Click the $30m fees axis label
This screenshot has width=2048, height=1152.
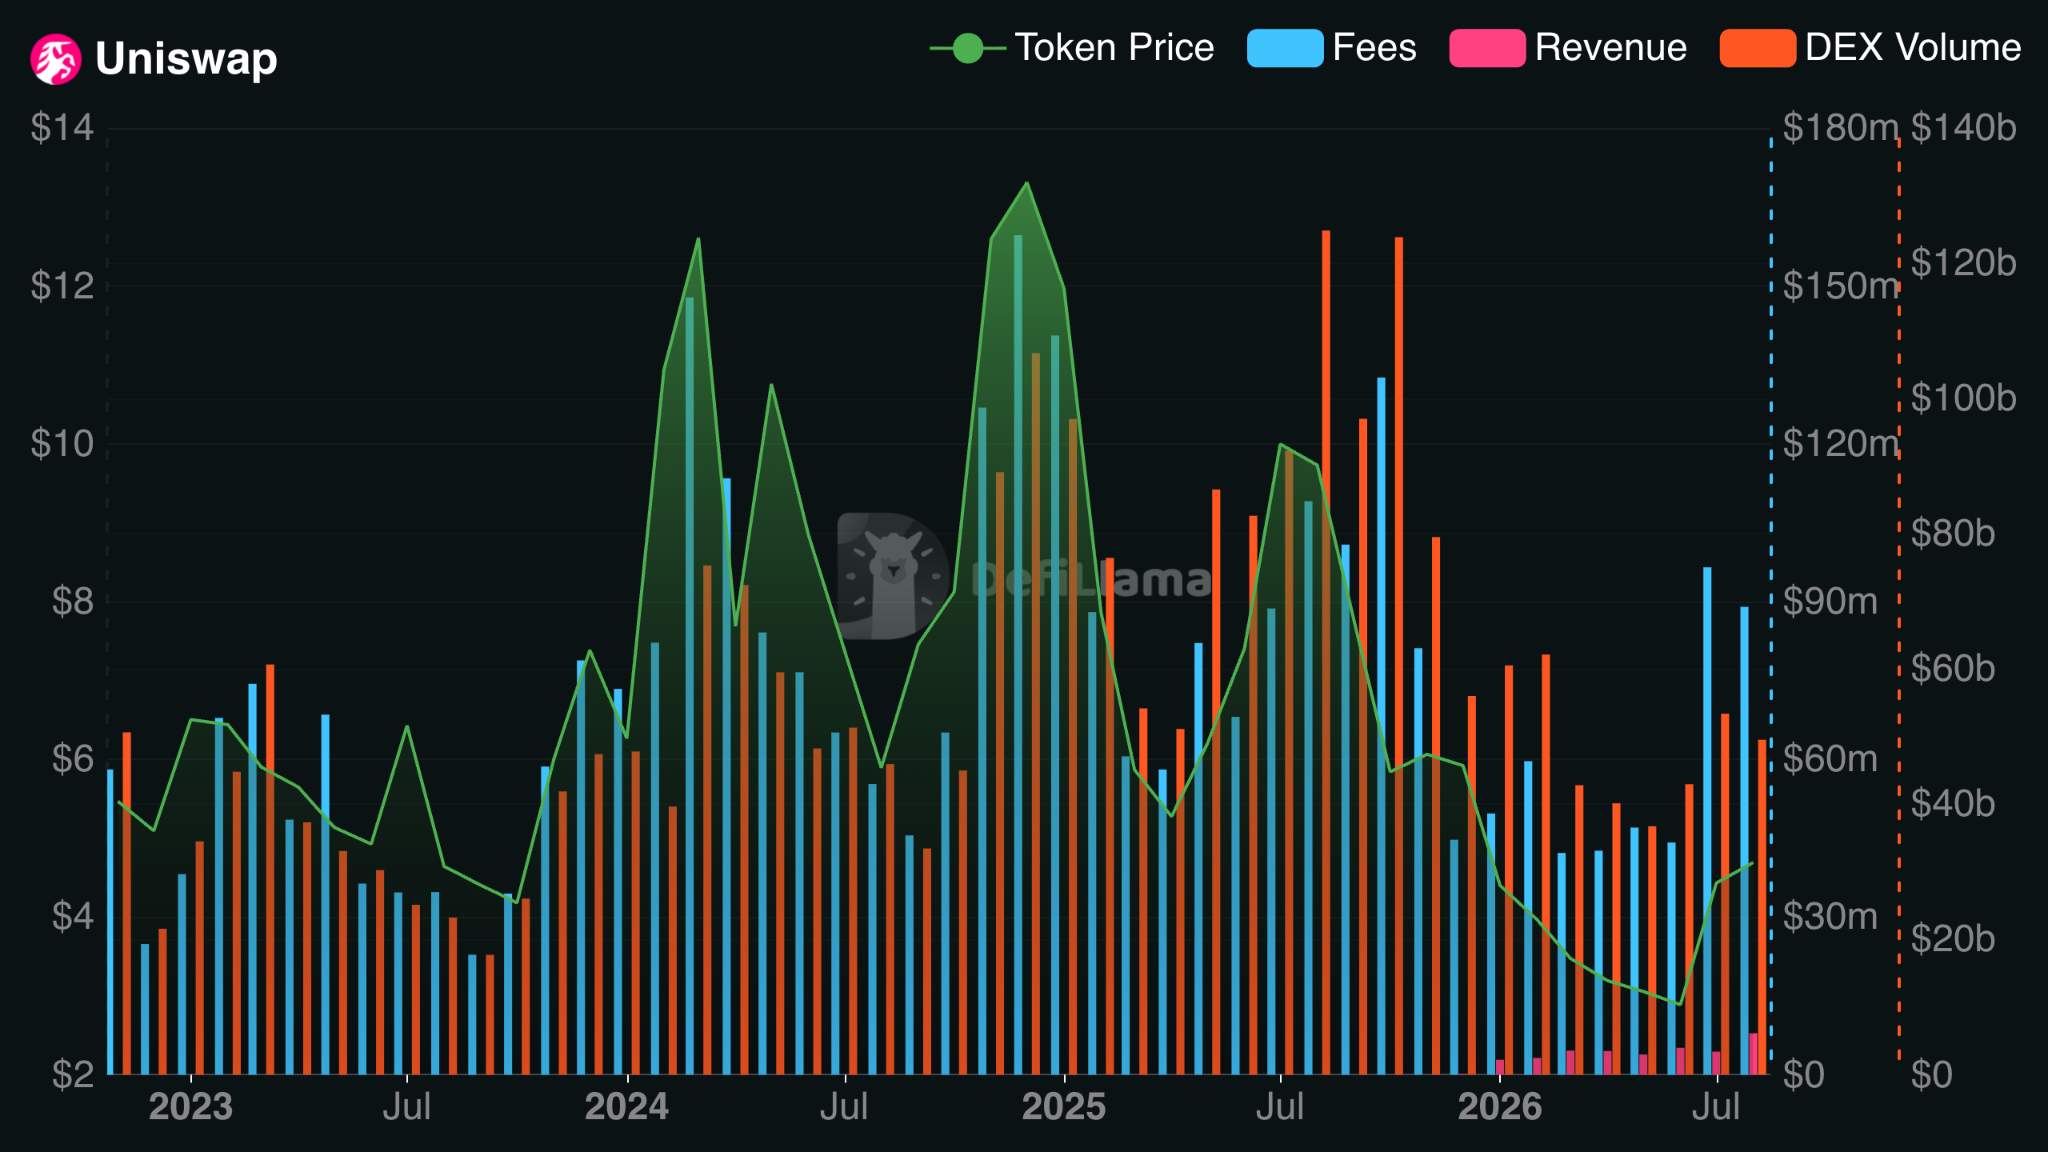[x=1830, y=917]
